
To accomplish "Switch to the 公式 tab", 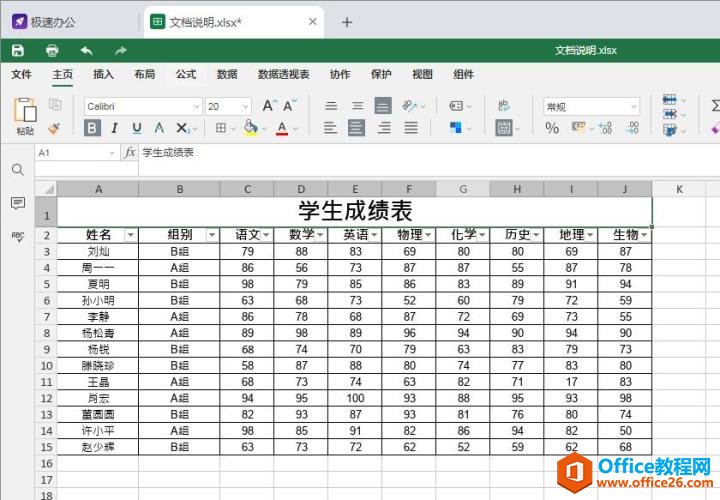I will point(186,74).
